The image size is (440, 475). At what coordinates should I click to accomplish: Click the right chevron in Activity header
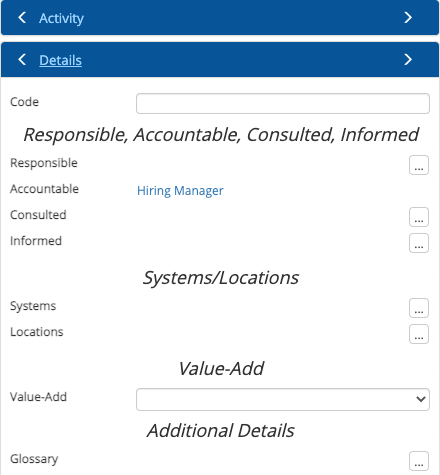click(x=408, y=17)
